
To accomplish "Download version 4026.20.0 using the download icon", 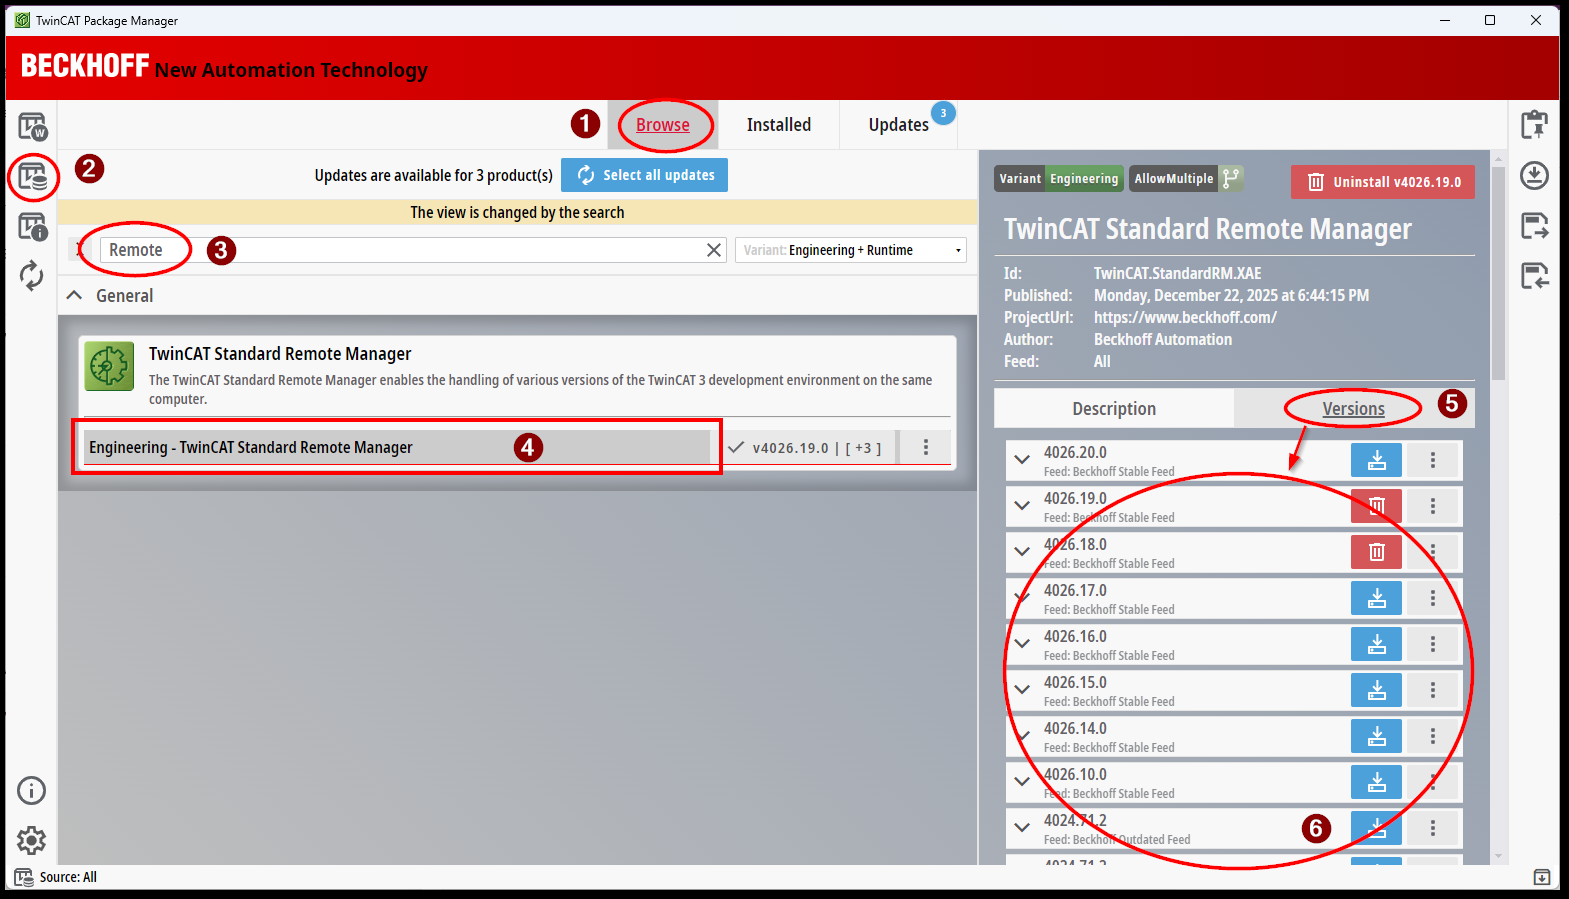I will point(1376,460).
